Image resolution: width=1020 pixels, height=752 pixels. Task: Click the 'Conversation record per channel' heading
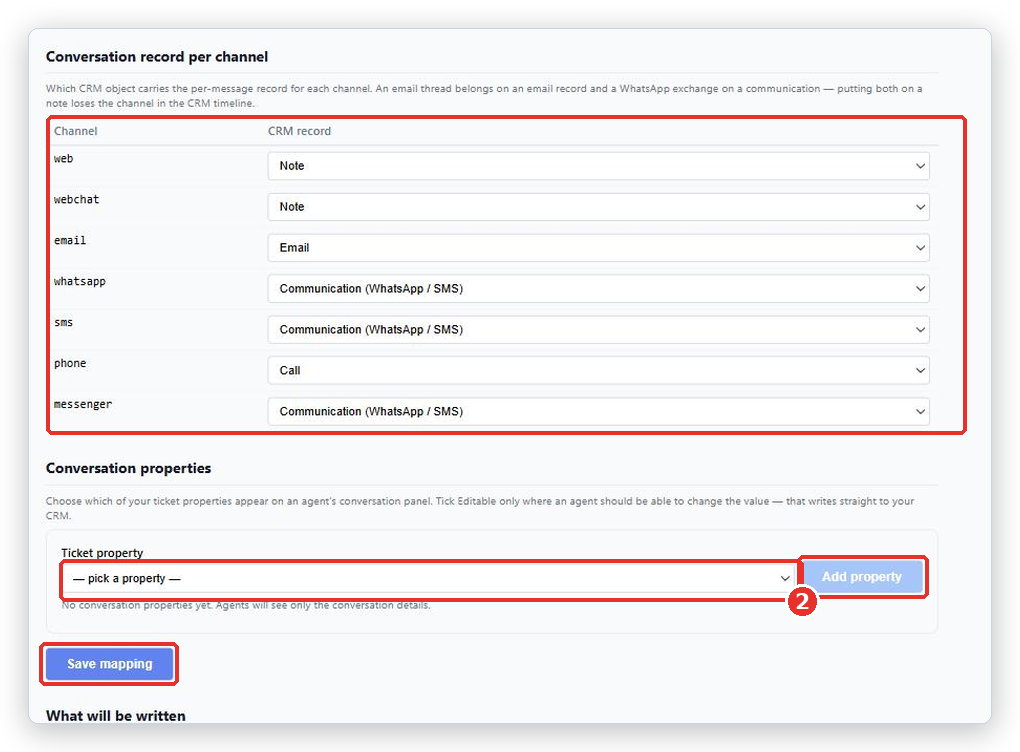click(157, 57)
